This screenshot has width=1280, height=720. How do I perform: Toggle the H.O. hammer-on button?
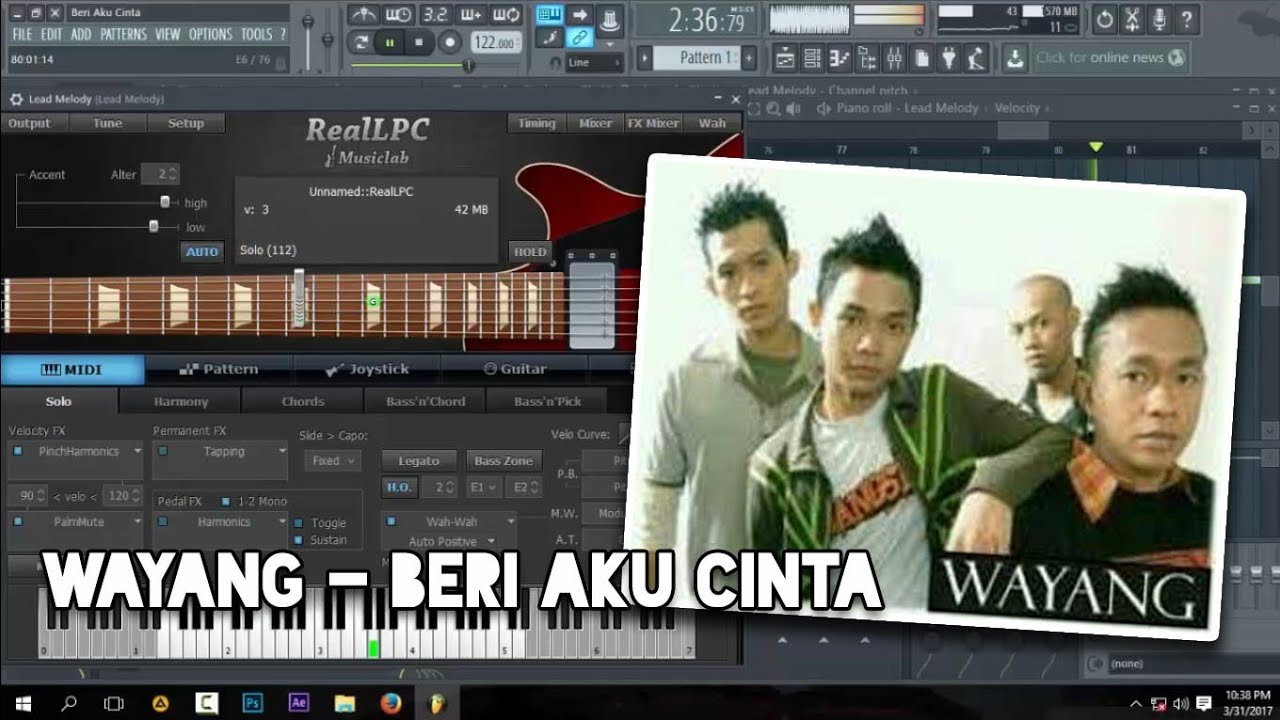pos(399,488)
